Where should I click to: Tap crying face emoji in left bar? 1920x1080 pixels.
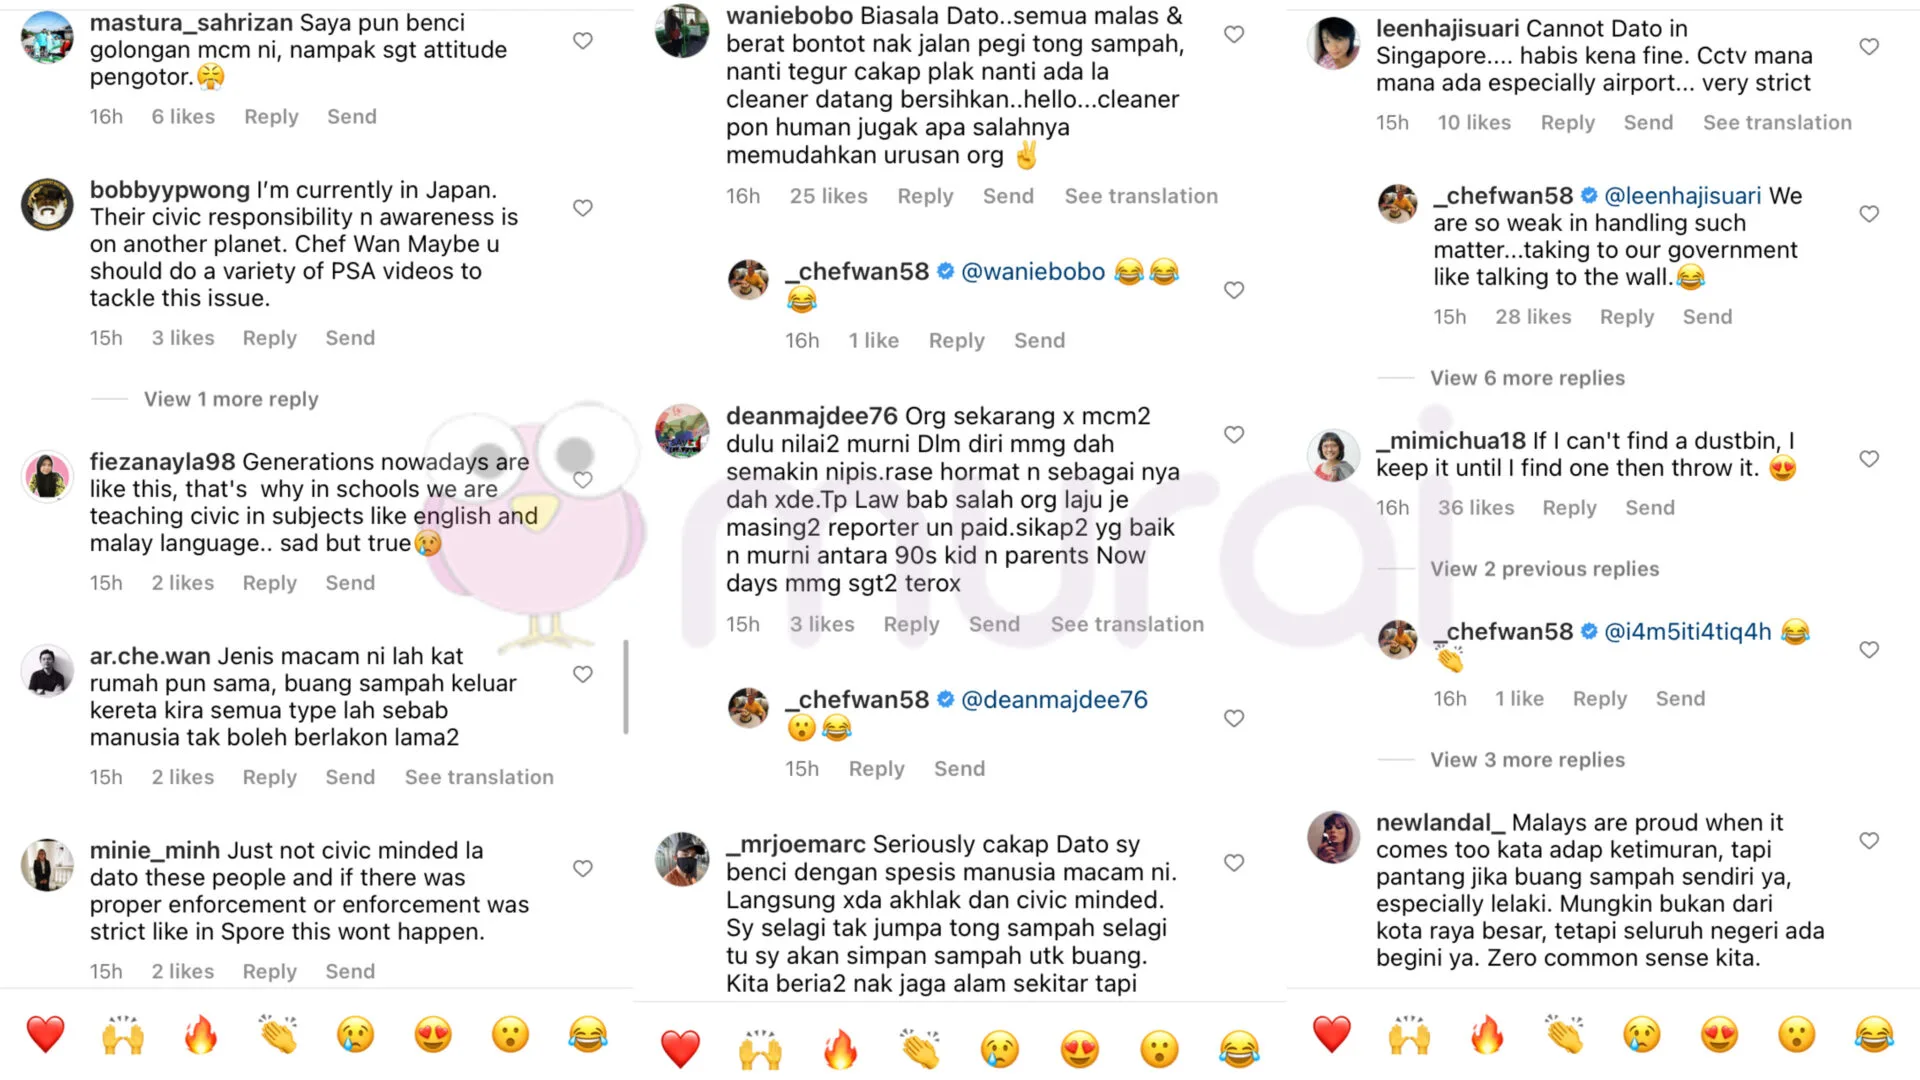tap(355, 1034)
